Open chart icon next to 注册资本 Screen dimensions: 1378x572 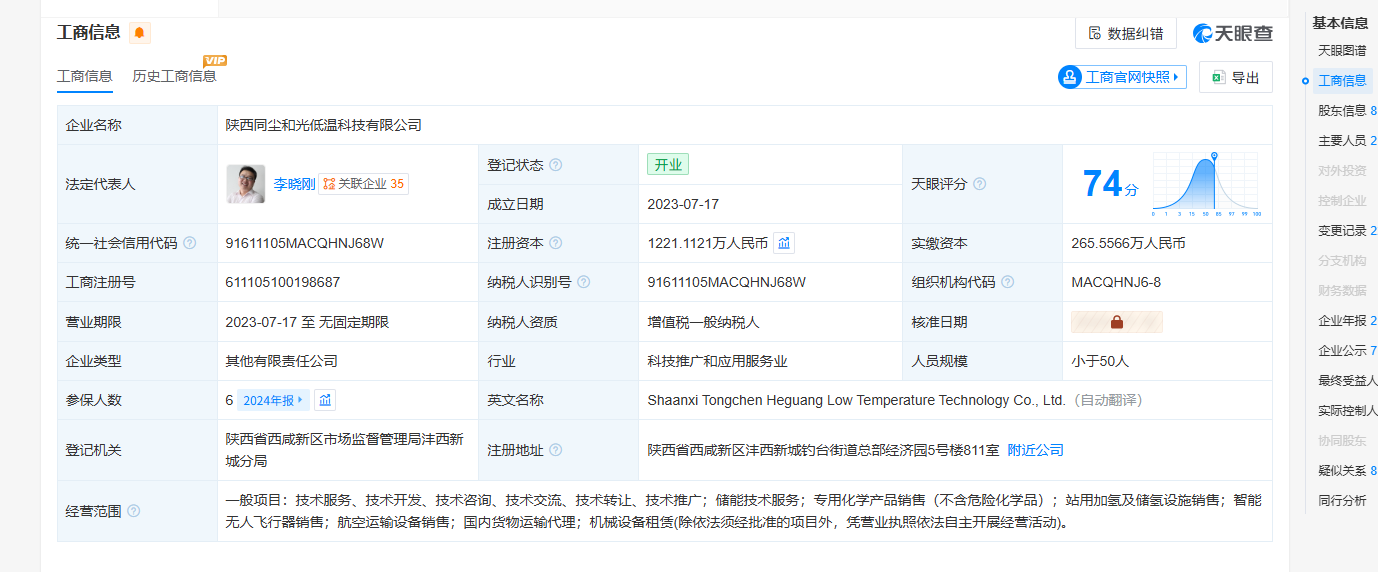tap(784, 243)
